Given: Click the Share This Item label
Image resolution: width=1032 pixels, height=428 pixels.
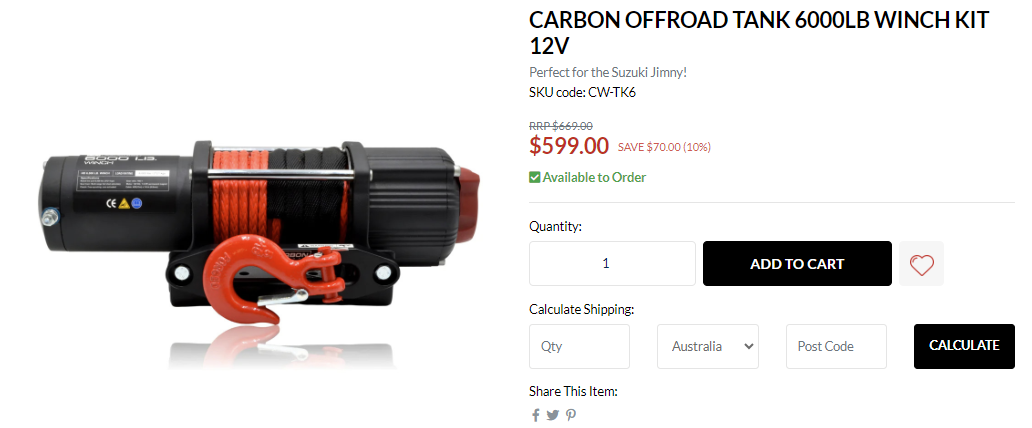Looking at the screenshot, I should tap(573, 391).
